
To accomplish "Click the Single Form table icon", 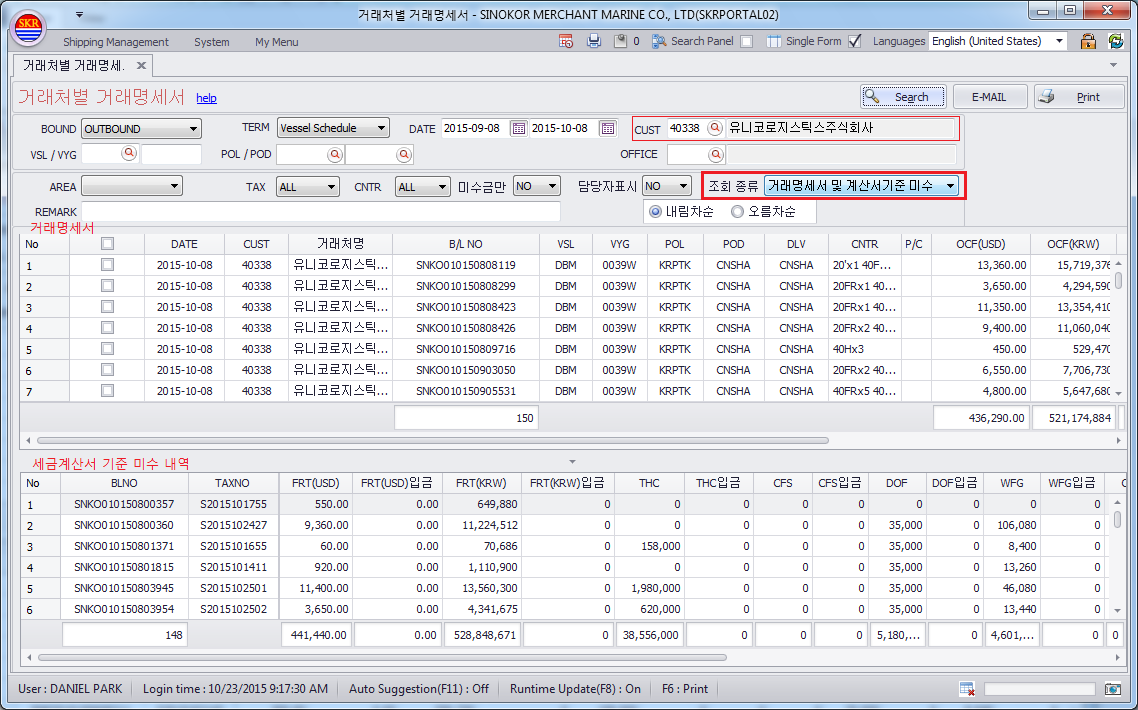I will (774, 41).
